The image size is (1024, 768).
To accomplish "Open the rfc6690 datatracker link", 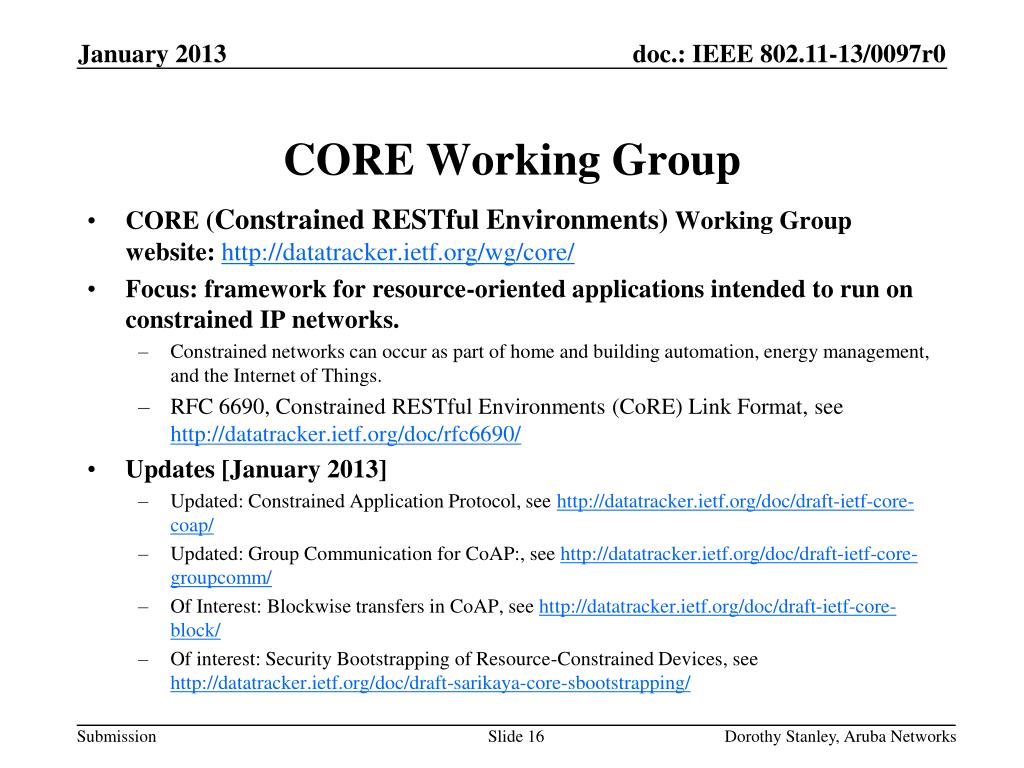I will (345, 434).
